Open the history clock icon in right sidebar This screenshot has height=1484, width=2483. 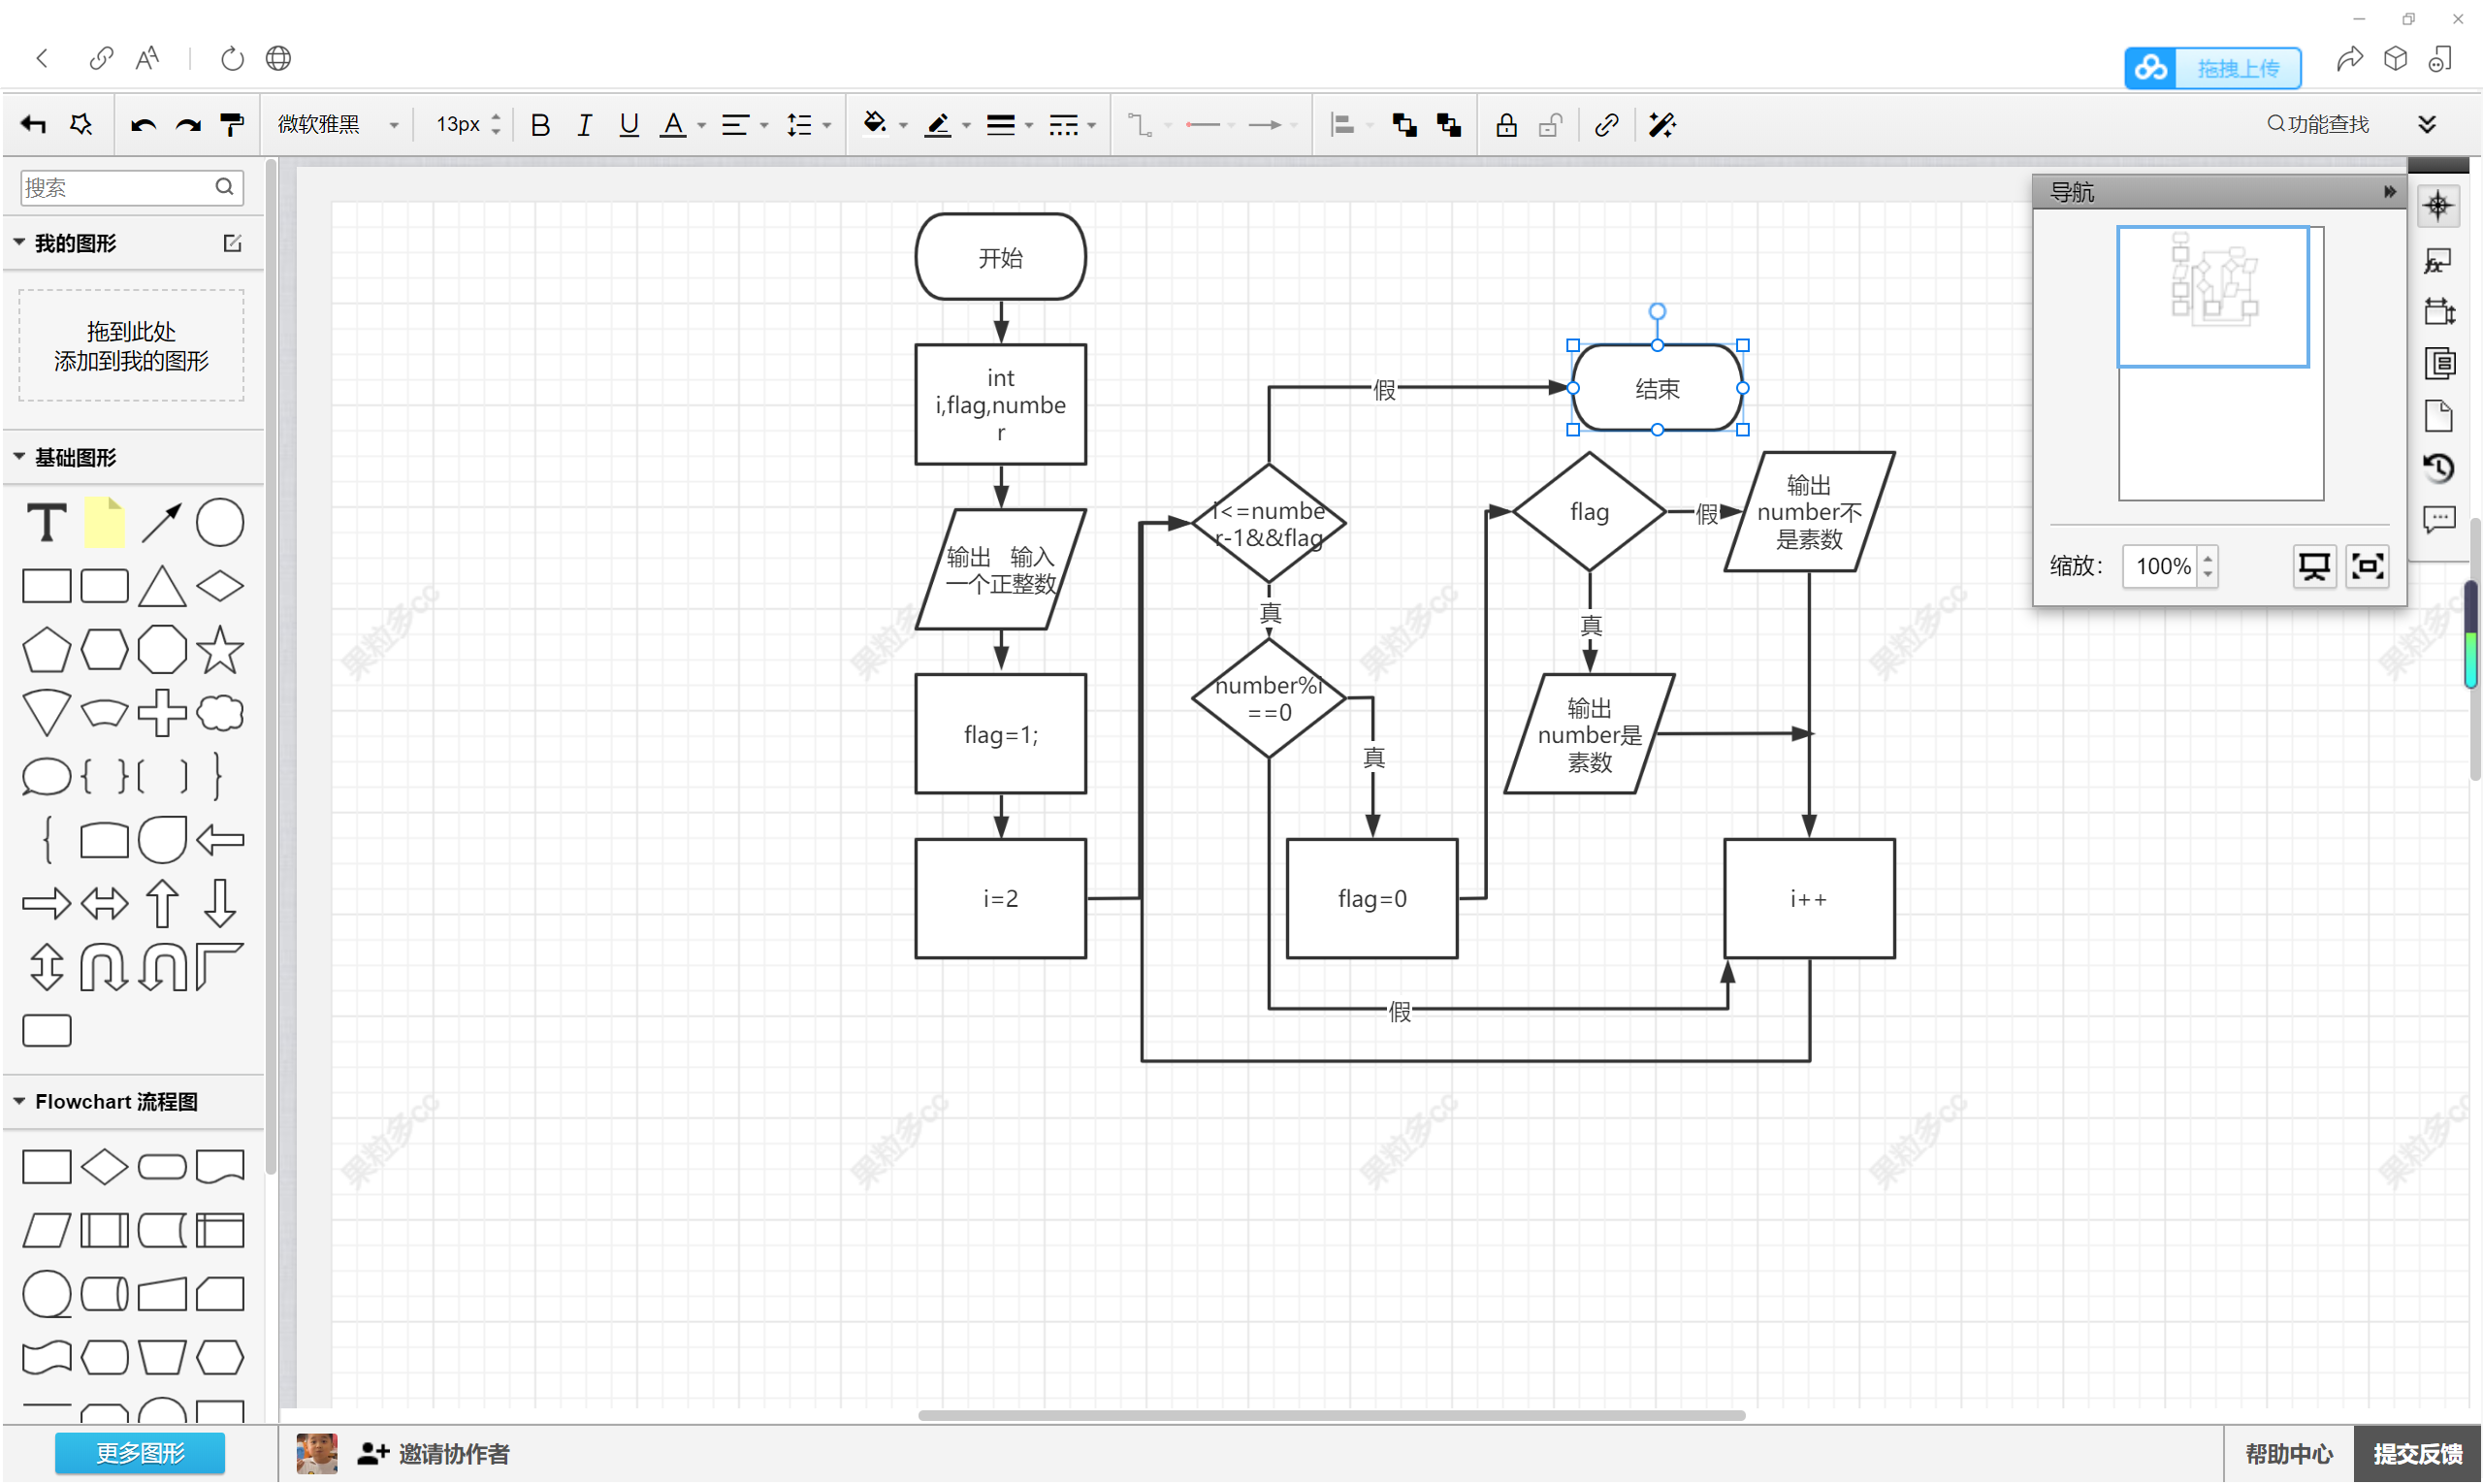click(x=2438, y=467)
